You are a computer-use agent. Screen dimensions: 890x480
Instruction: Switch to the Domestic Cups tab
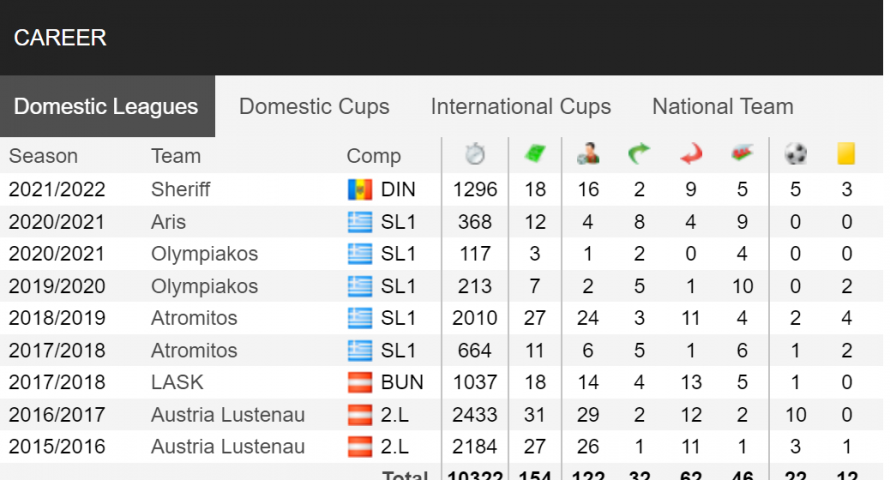[314, 107]
